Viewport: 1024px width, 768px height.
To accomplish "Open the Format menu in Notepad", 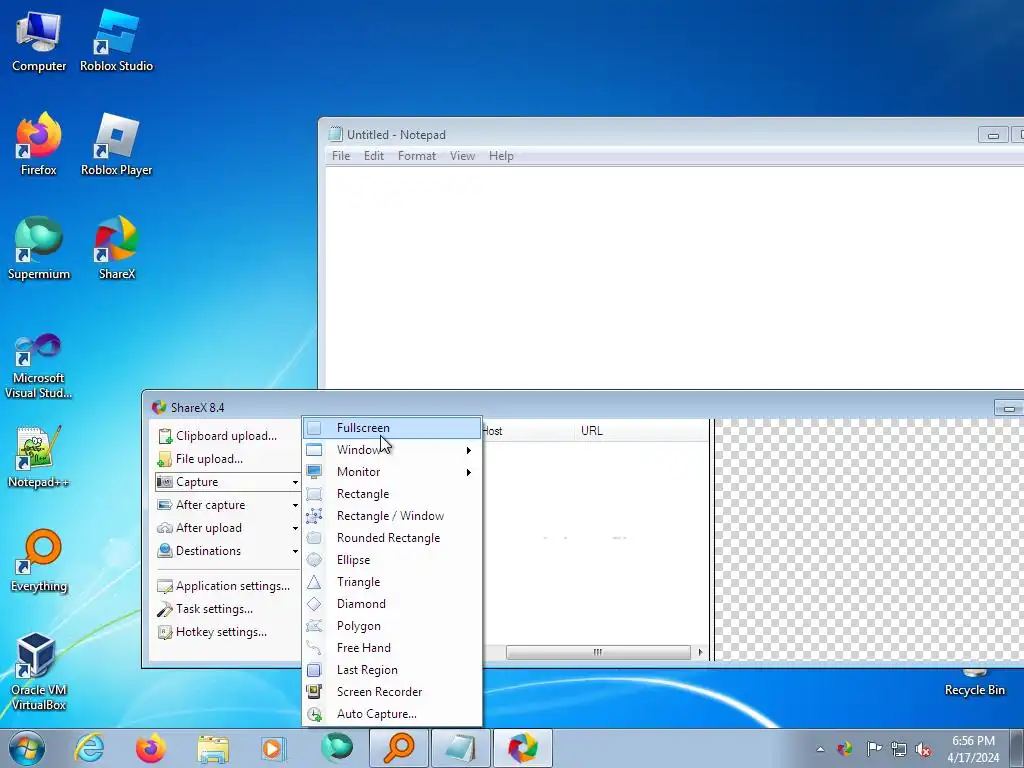I will point(417,156).
